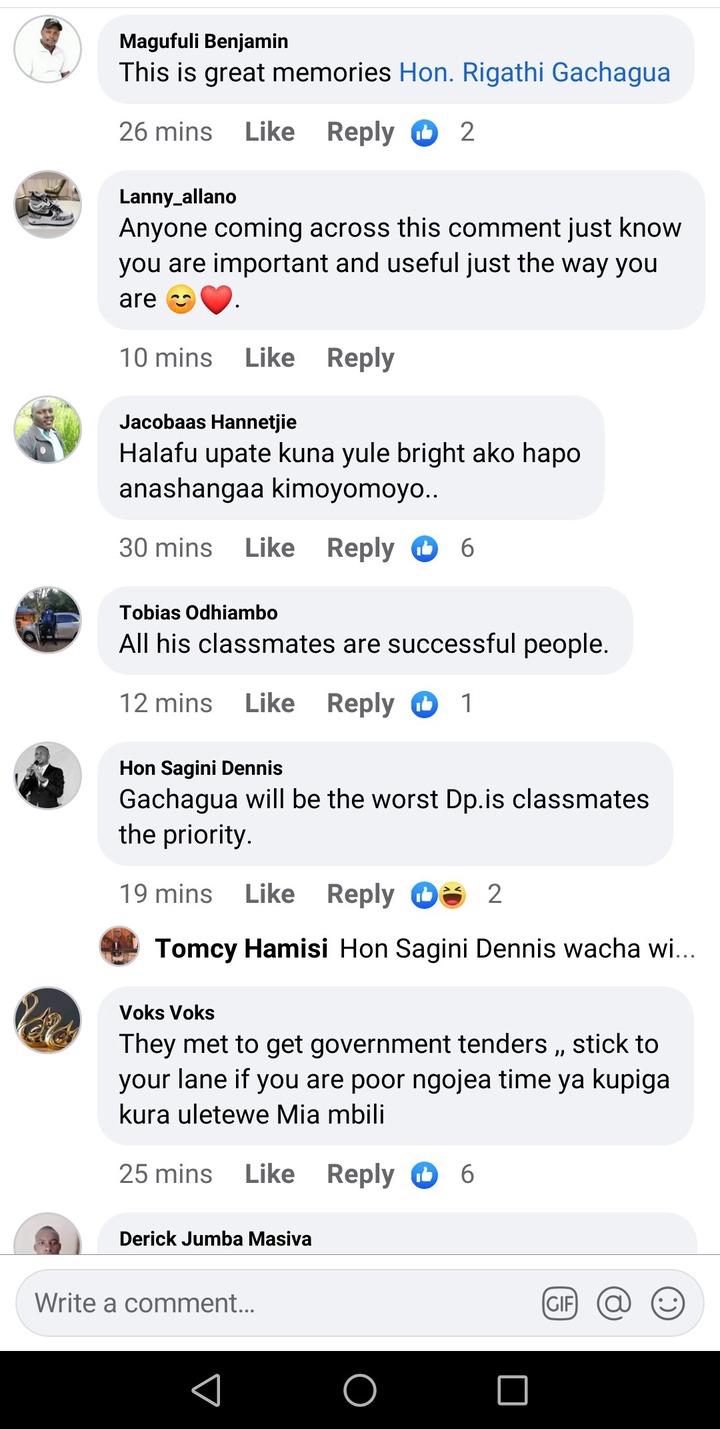Open Magufuli Benjamin's profile name
The height and width of the screenshot is (1429, 720).
204,41
